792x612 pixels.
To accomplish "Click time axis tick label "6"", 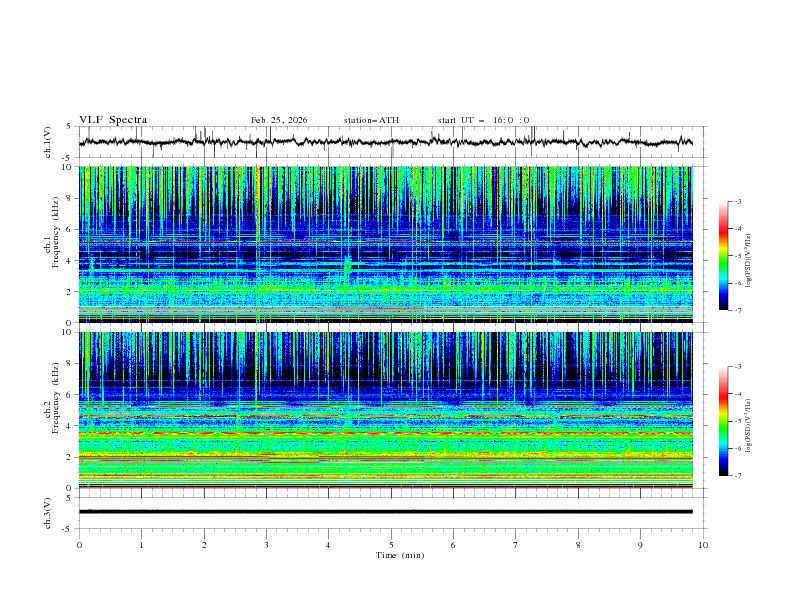I will [x=453, y=545].
